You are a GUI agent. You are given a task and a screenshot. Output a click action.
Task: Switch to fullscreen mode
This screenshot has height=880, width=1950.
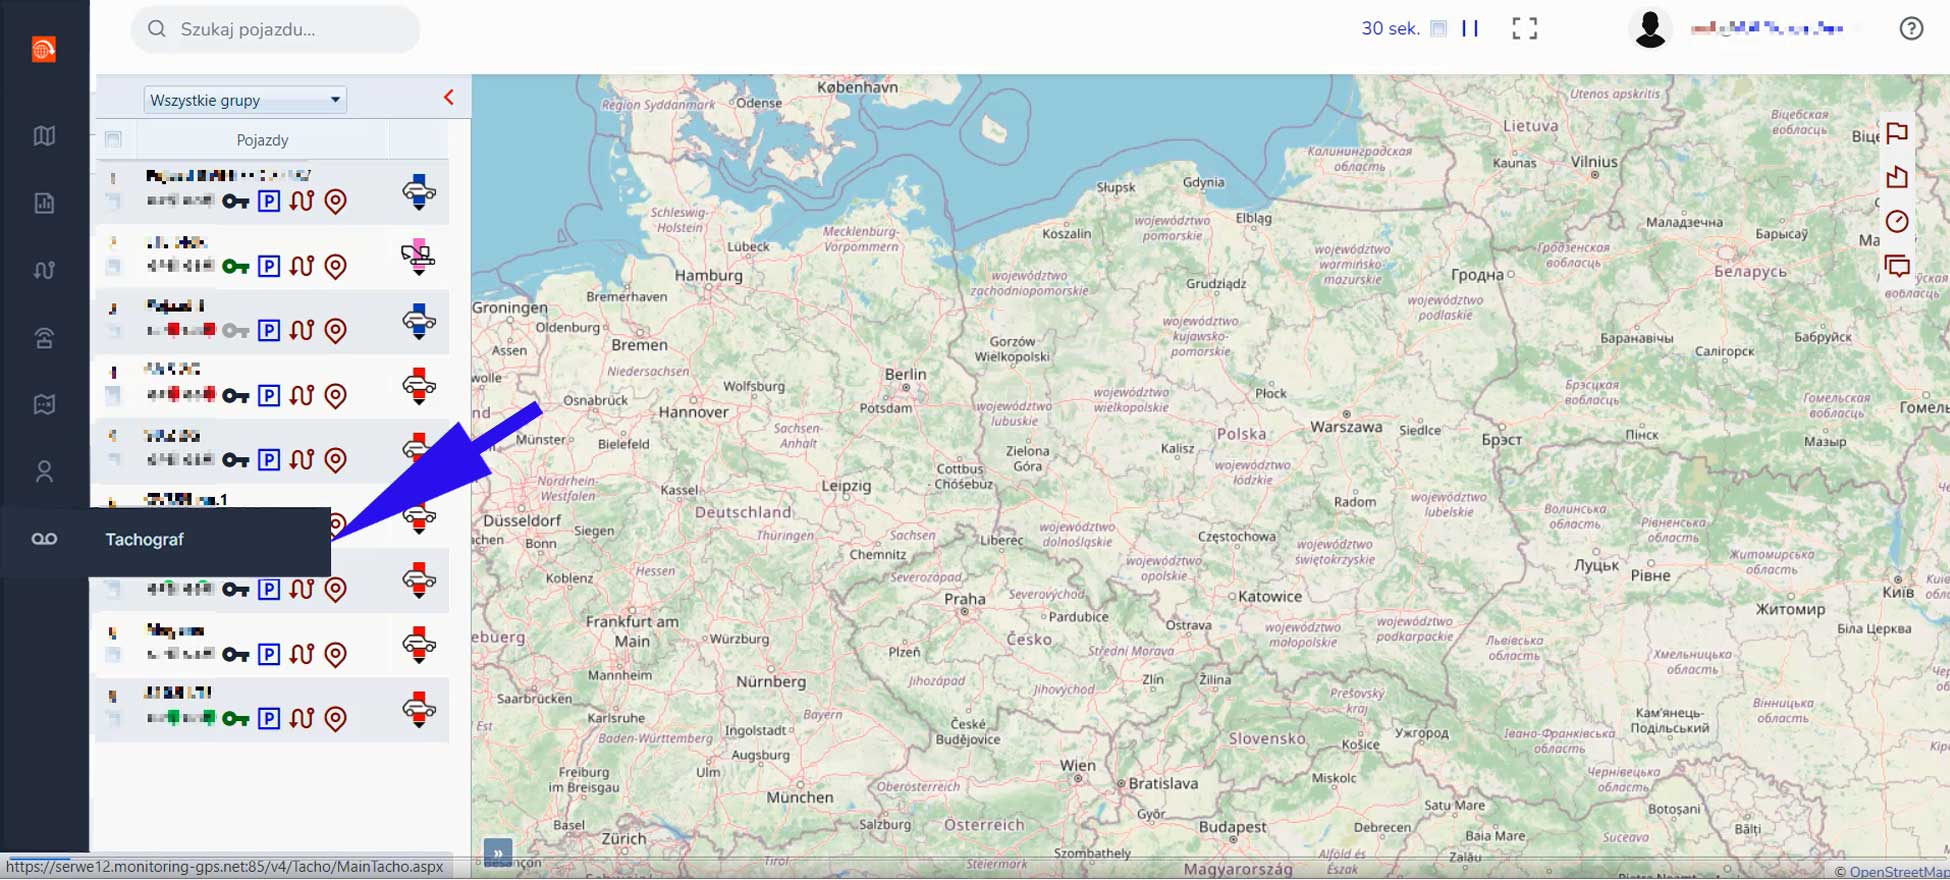pyautogui.click(x=1525, y=29)
